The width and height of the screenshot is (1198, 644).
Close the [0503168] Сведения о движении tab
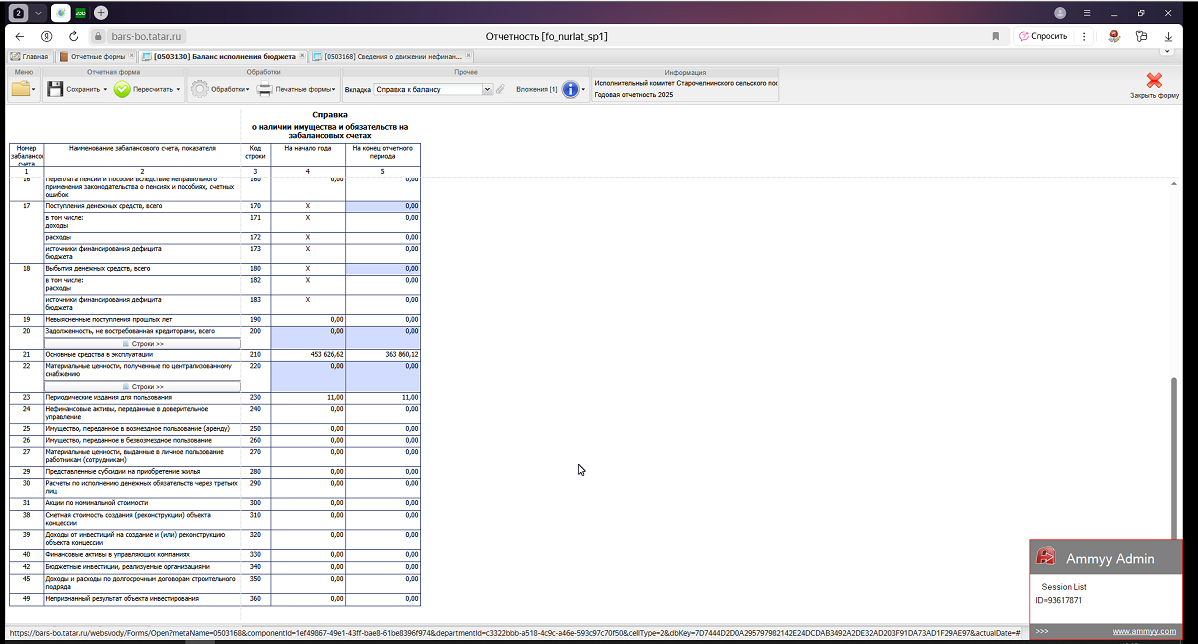[x=468, y=56]
